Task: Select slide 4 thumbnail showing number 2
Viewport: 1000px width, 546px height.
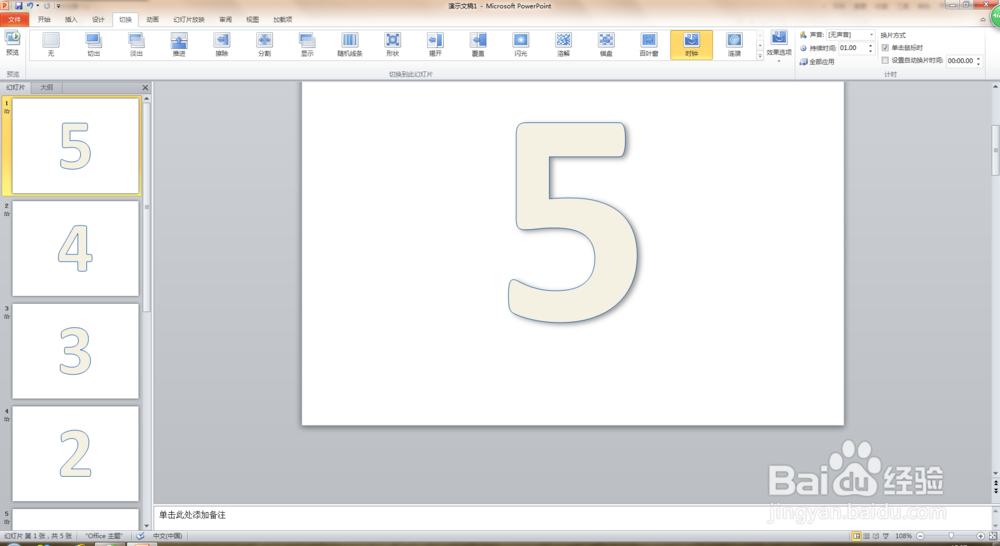Action: pos(75,454)
